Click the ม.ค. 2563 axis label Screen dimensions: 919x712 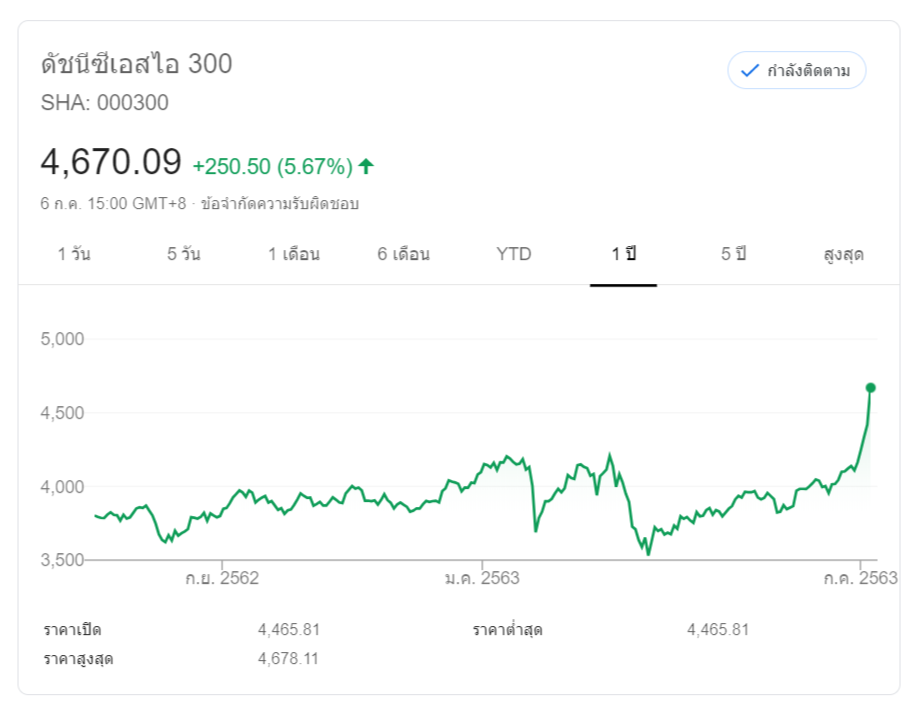(x=483, y=579)
